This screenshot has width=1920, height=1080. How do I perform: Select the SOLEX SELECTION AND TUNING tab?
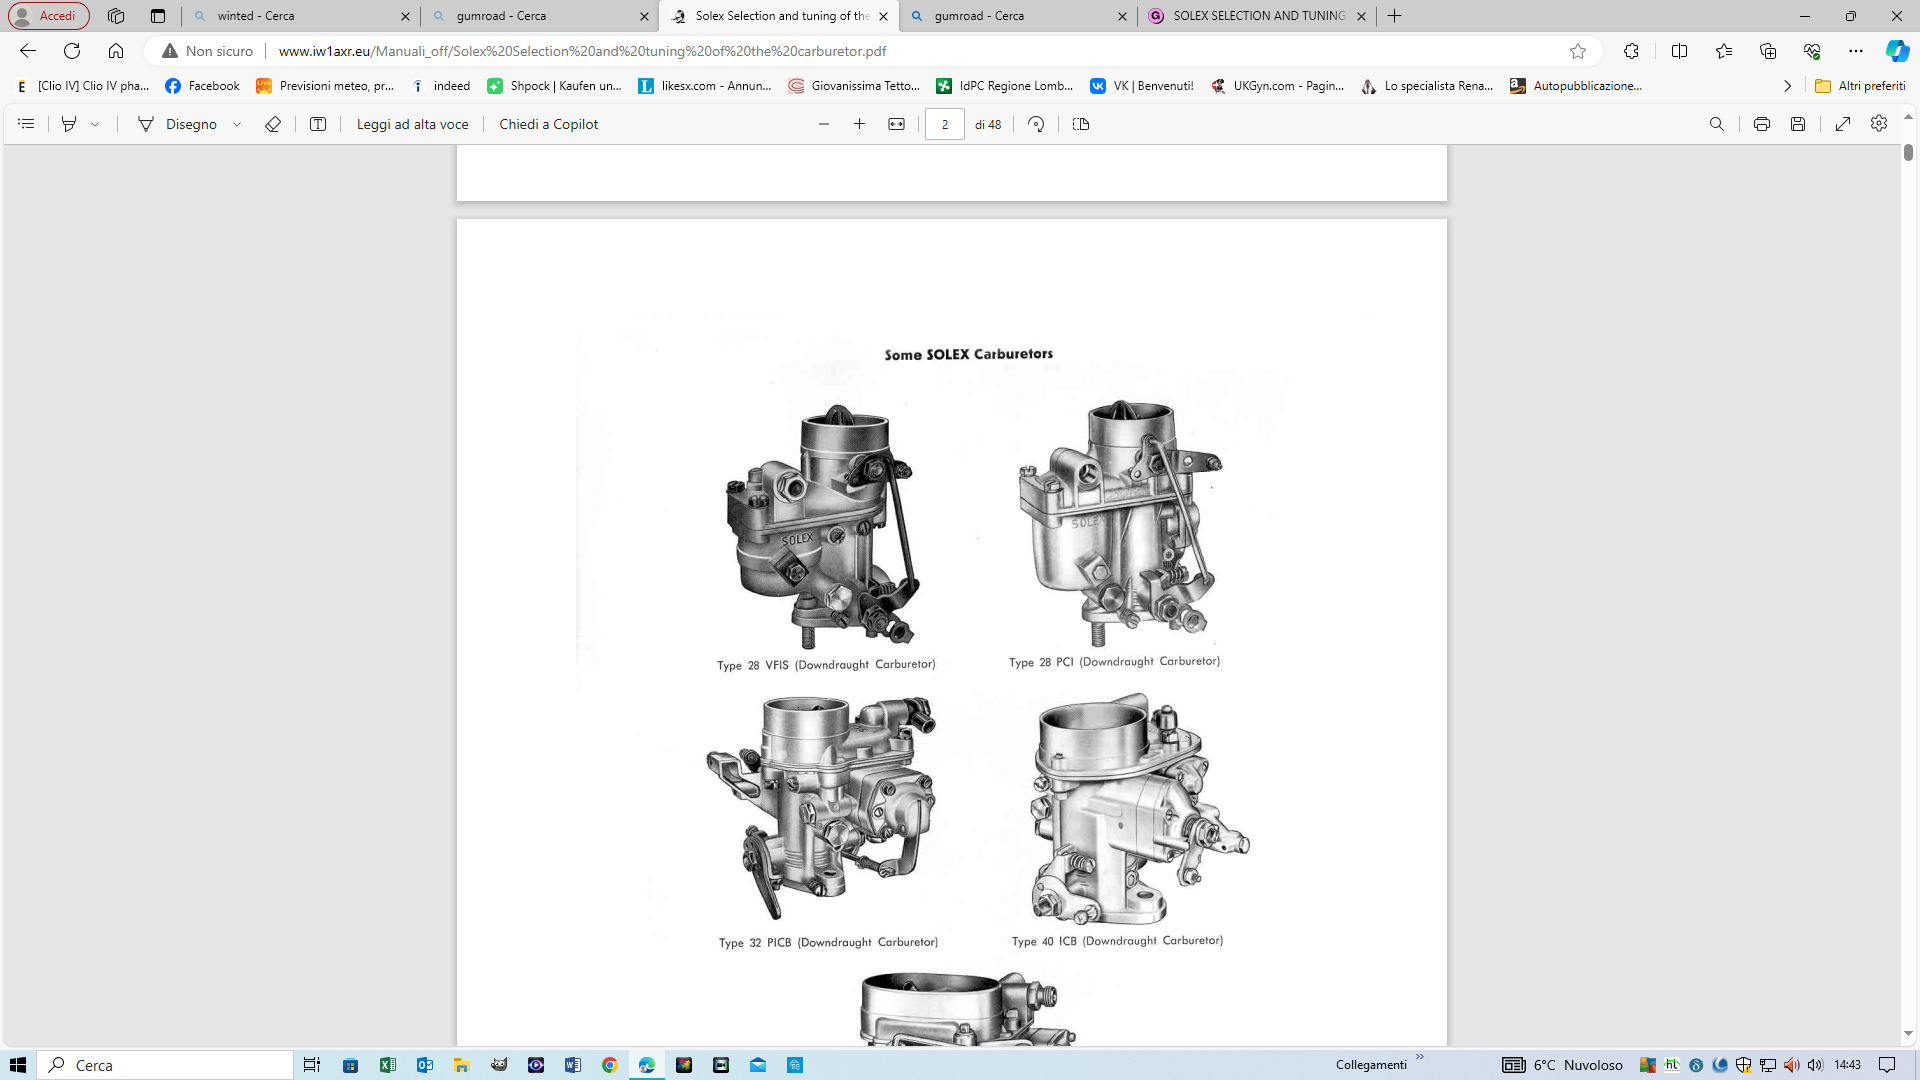point(1250,16)
